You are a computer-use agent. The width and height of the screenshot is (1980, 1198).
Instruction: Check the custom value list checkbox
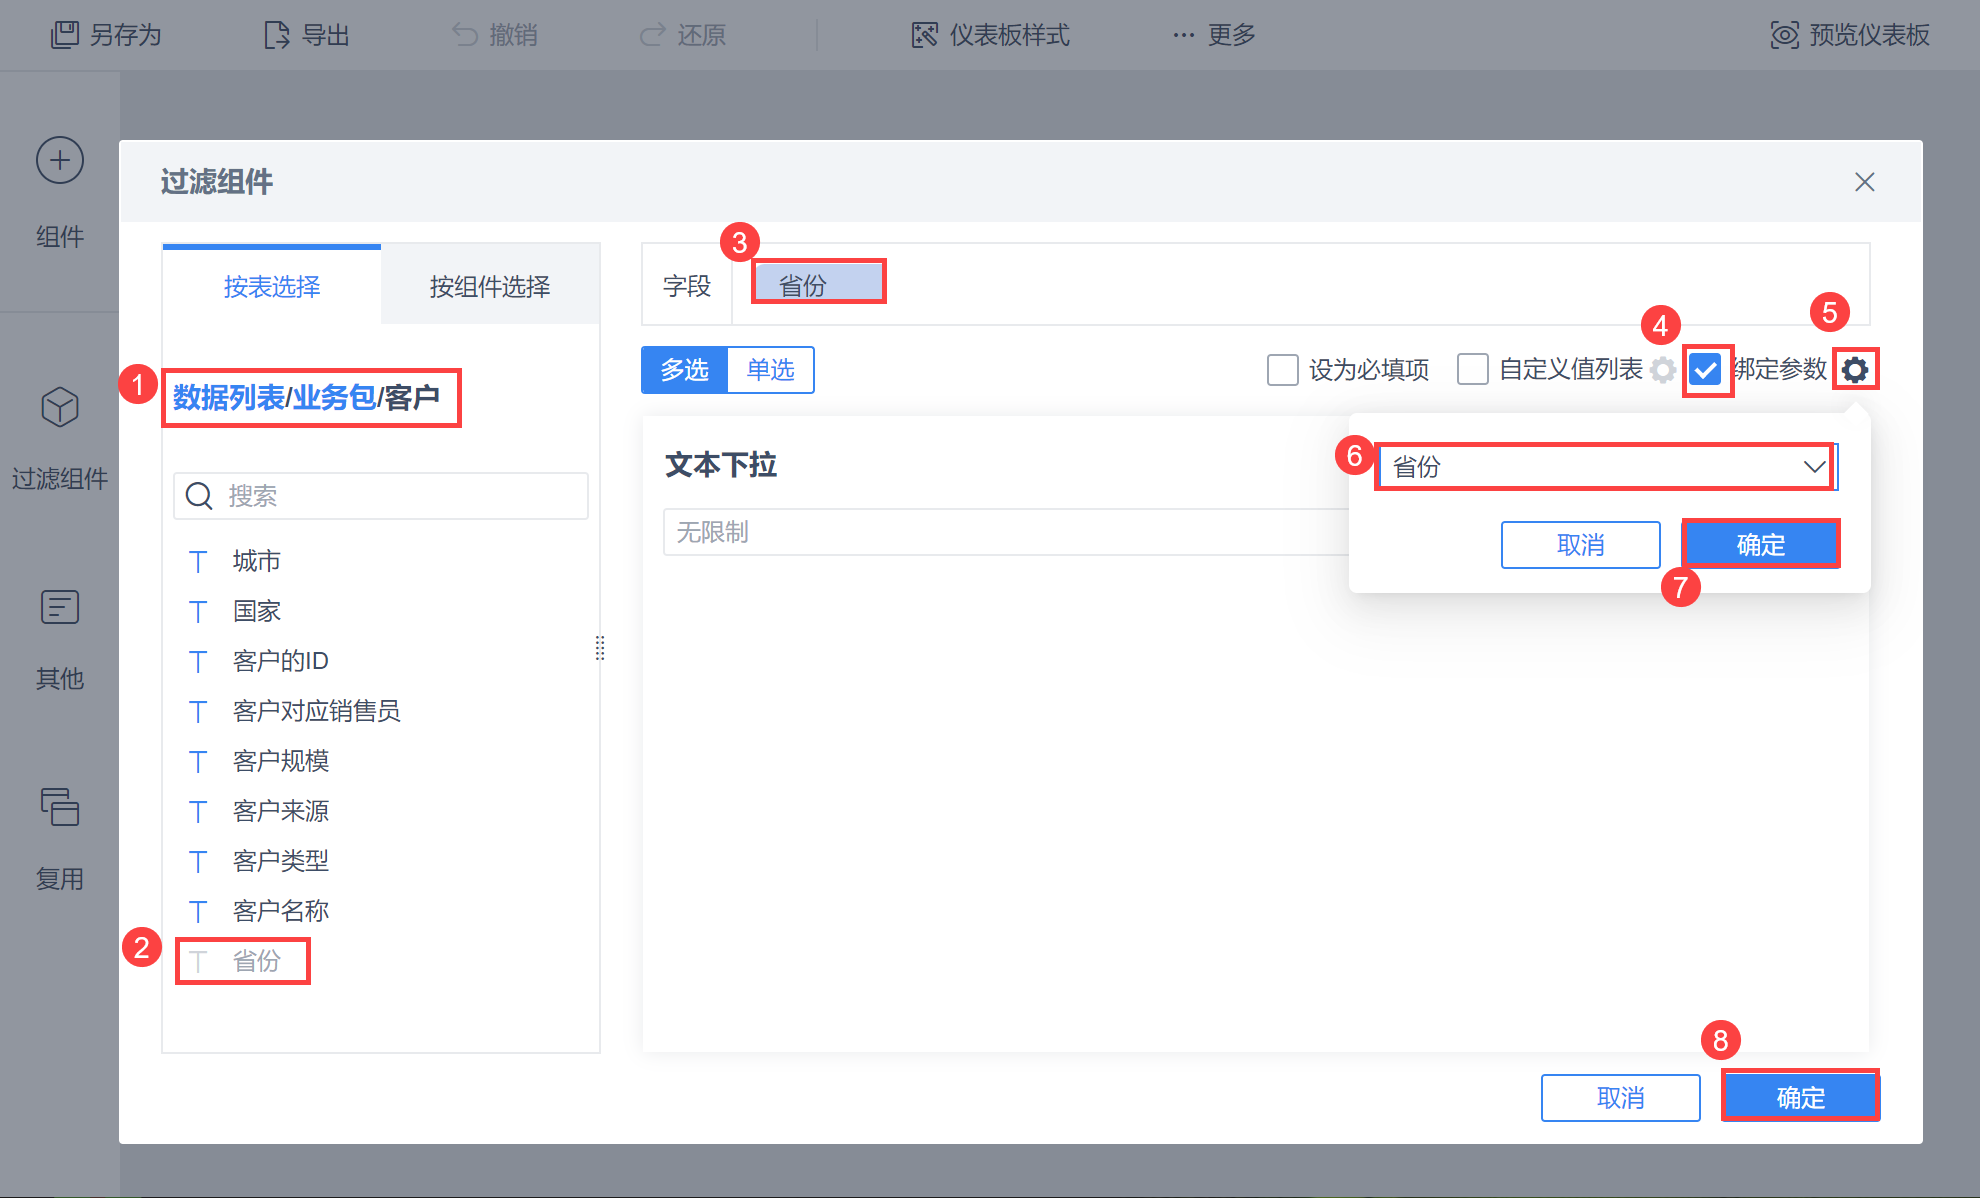pyautogui.click(x=1473, y=370)
